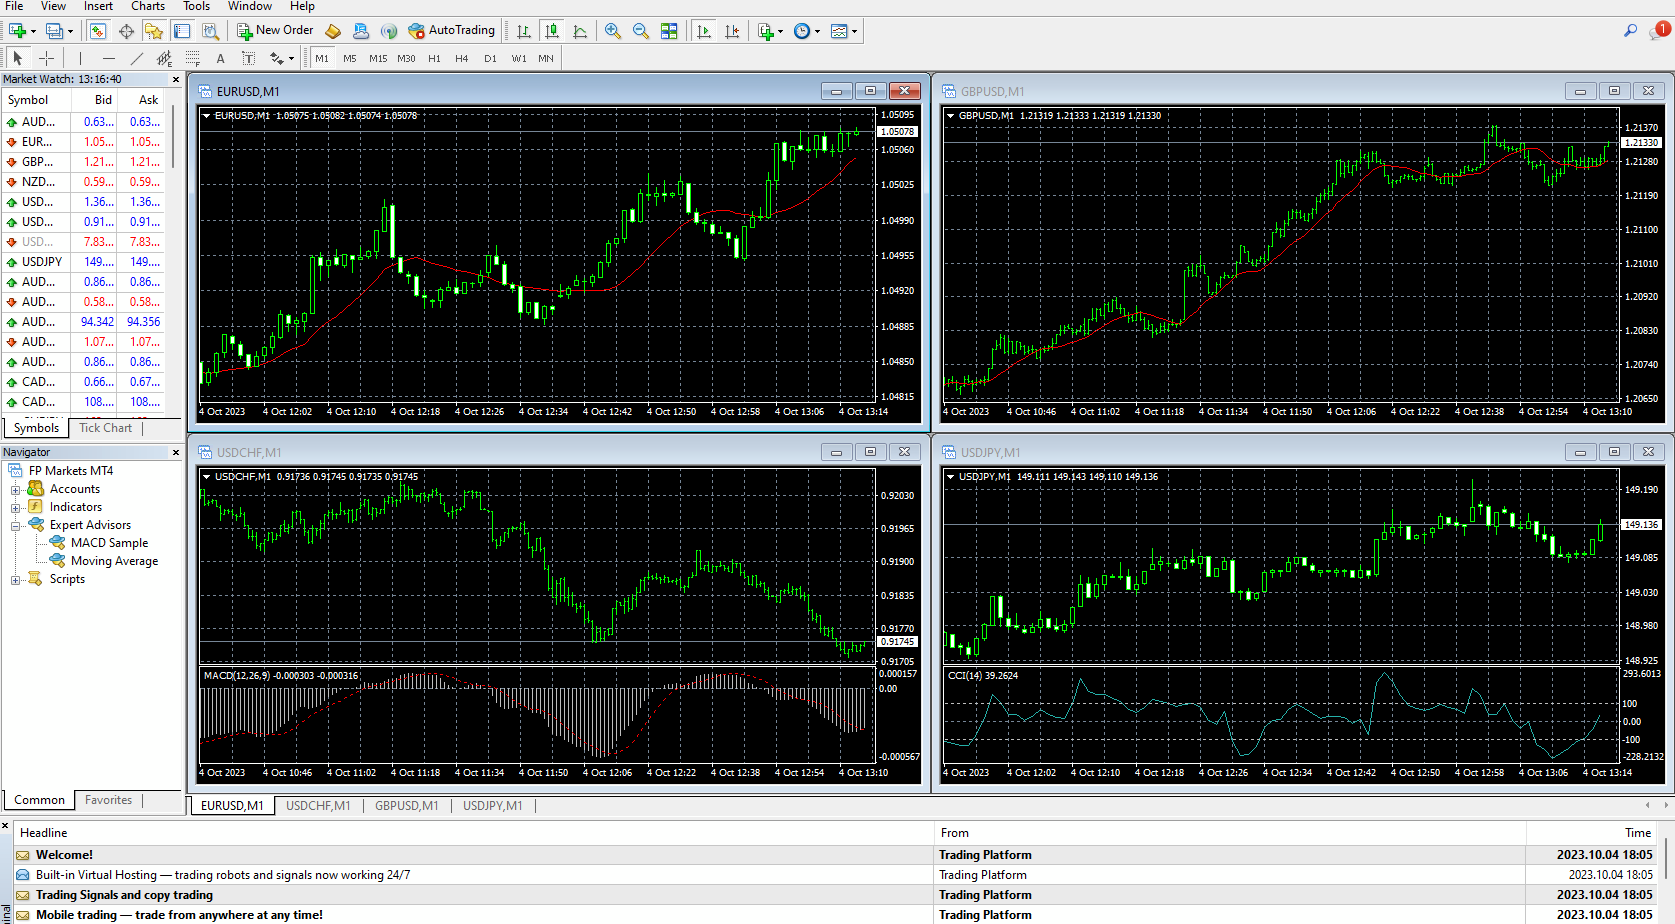1675x924 pixels.
Task: Select the Draw Text (A) tool
Action: click(220, 58)
